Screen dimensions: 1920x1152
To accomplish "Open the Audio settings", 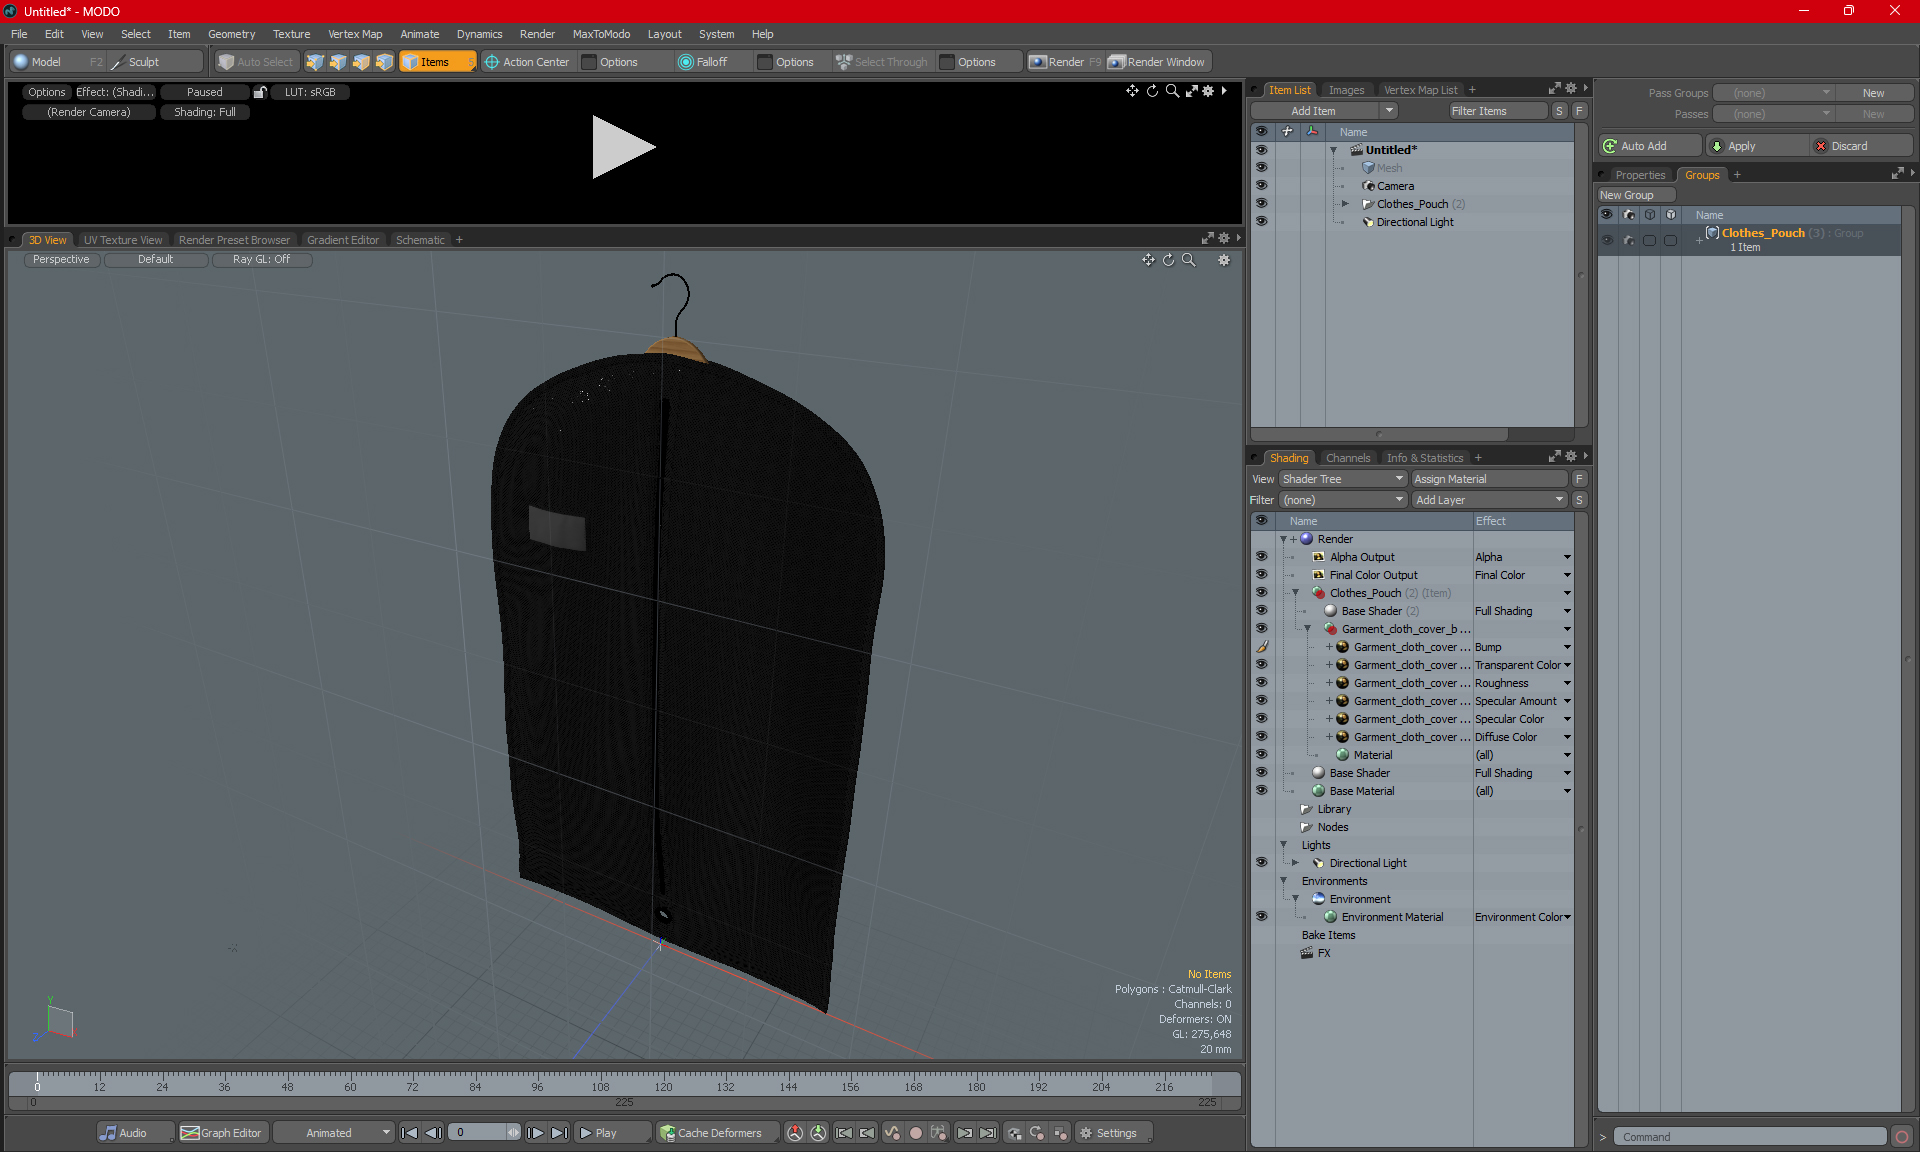I will [134, 1133].
